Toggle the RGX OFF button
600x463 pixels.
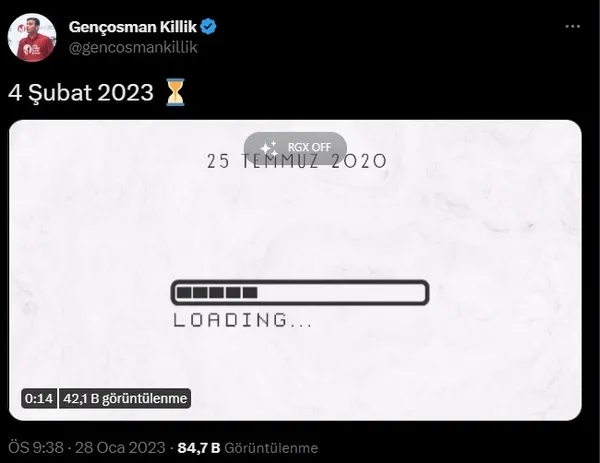(x=295, y=148)
